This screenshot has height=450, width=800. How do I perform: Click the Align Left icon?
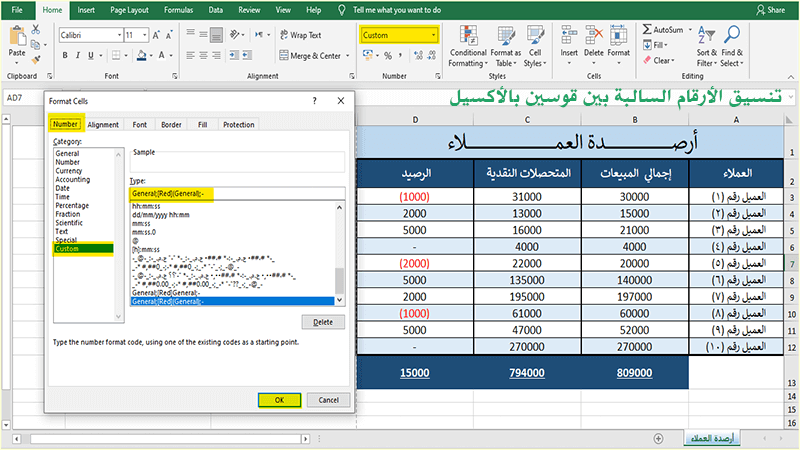click(x=190, y=55)
